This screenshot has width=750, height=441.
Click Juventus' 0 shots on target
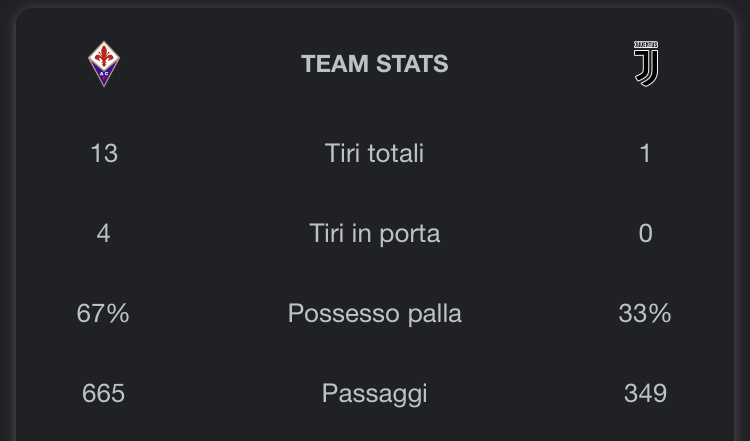click(645, 233)
